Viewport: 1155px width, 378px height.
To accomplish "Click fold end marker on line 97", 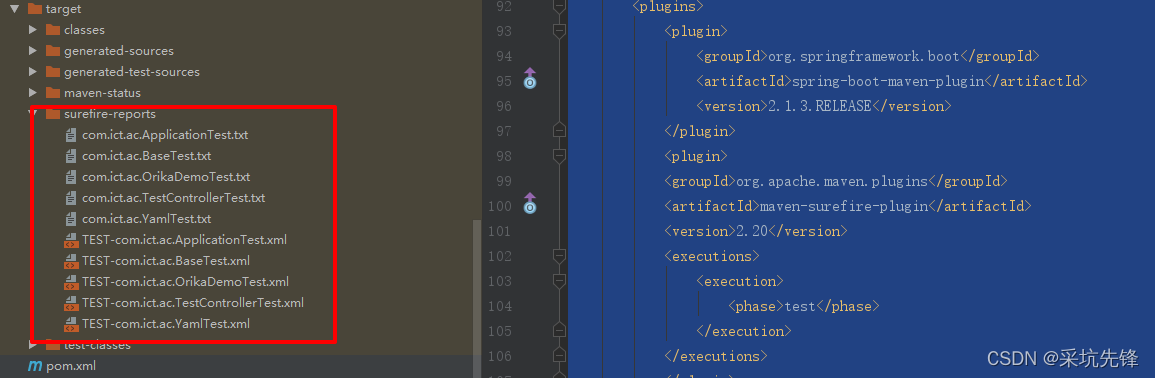I will click(x=559, y=130).
